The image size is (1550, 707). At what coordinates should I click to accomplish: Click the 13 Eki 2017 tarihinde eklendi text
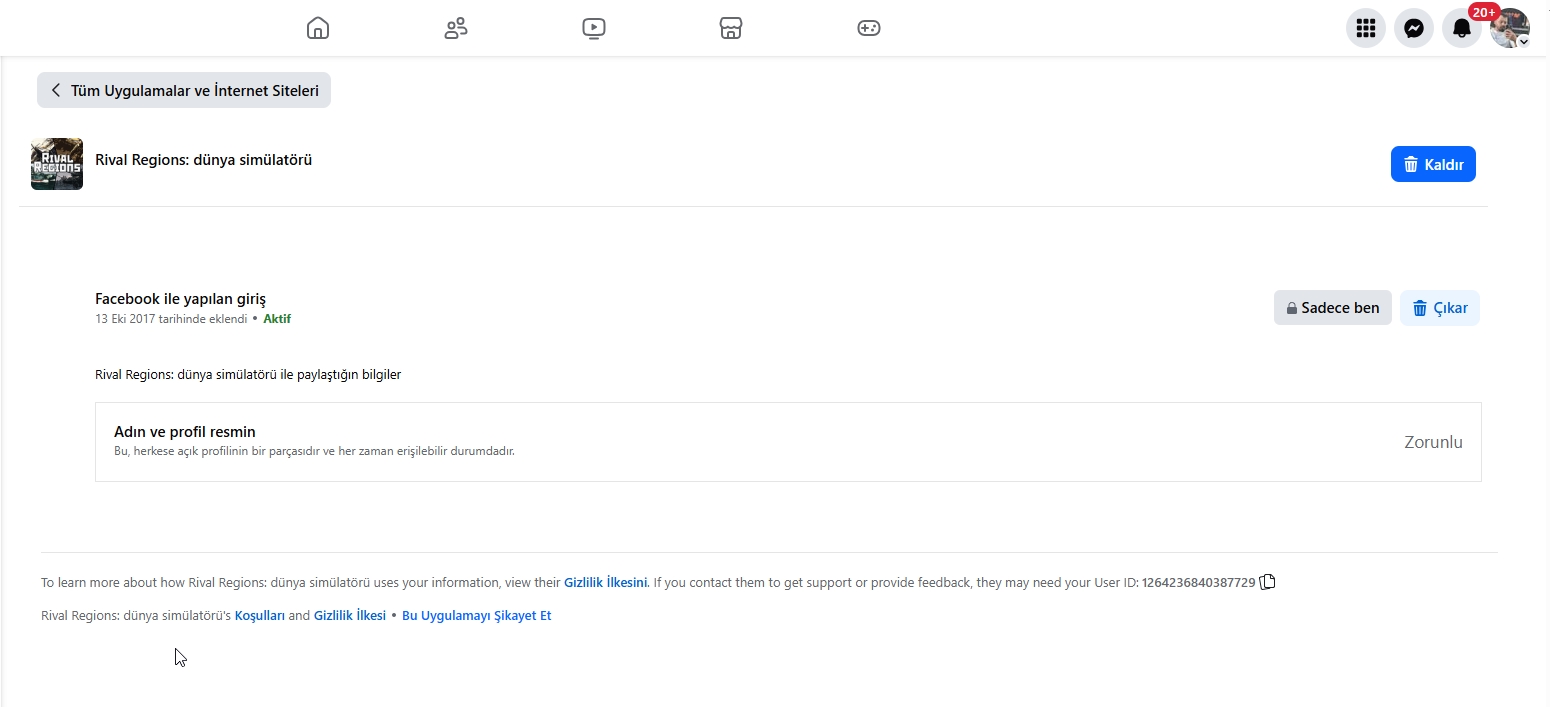coord(171,319)
